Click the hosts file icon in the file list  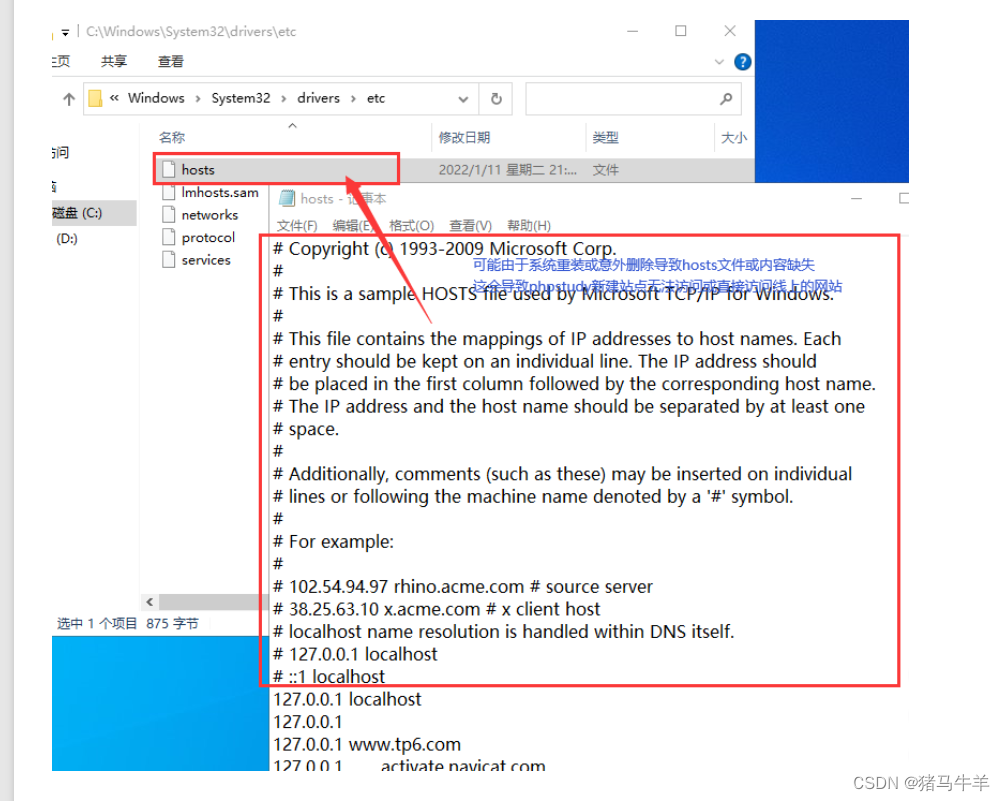point(169,169)
